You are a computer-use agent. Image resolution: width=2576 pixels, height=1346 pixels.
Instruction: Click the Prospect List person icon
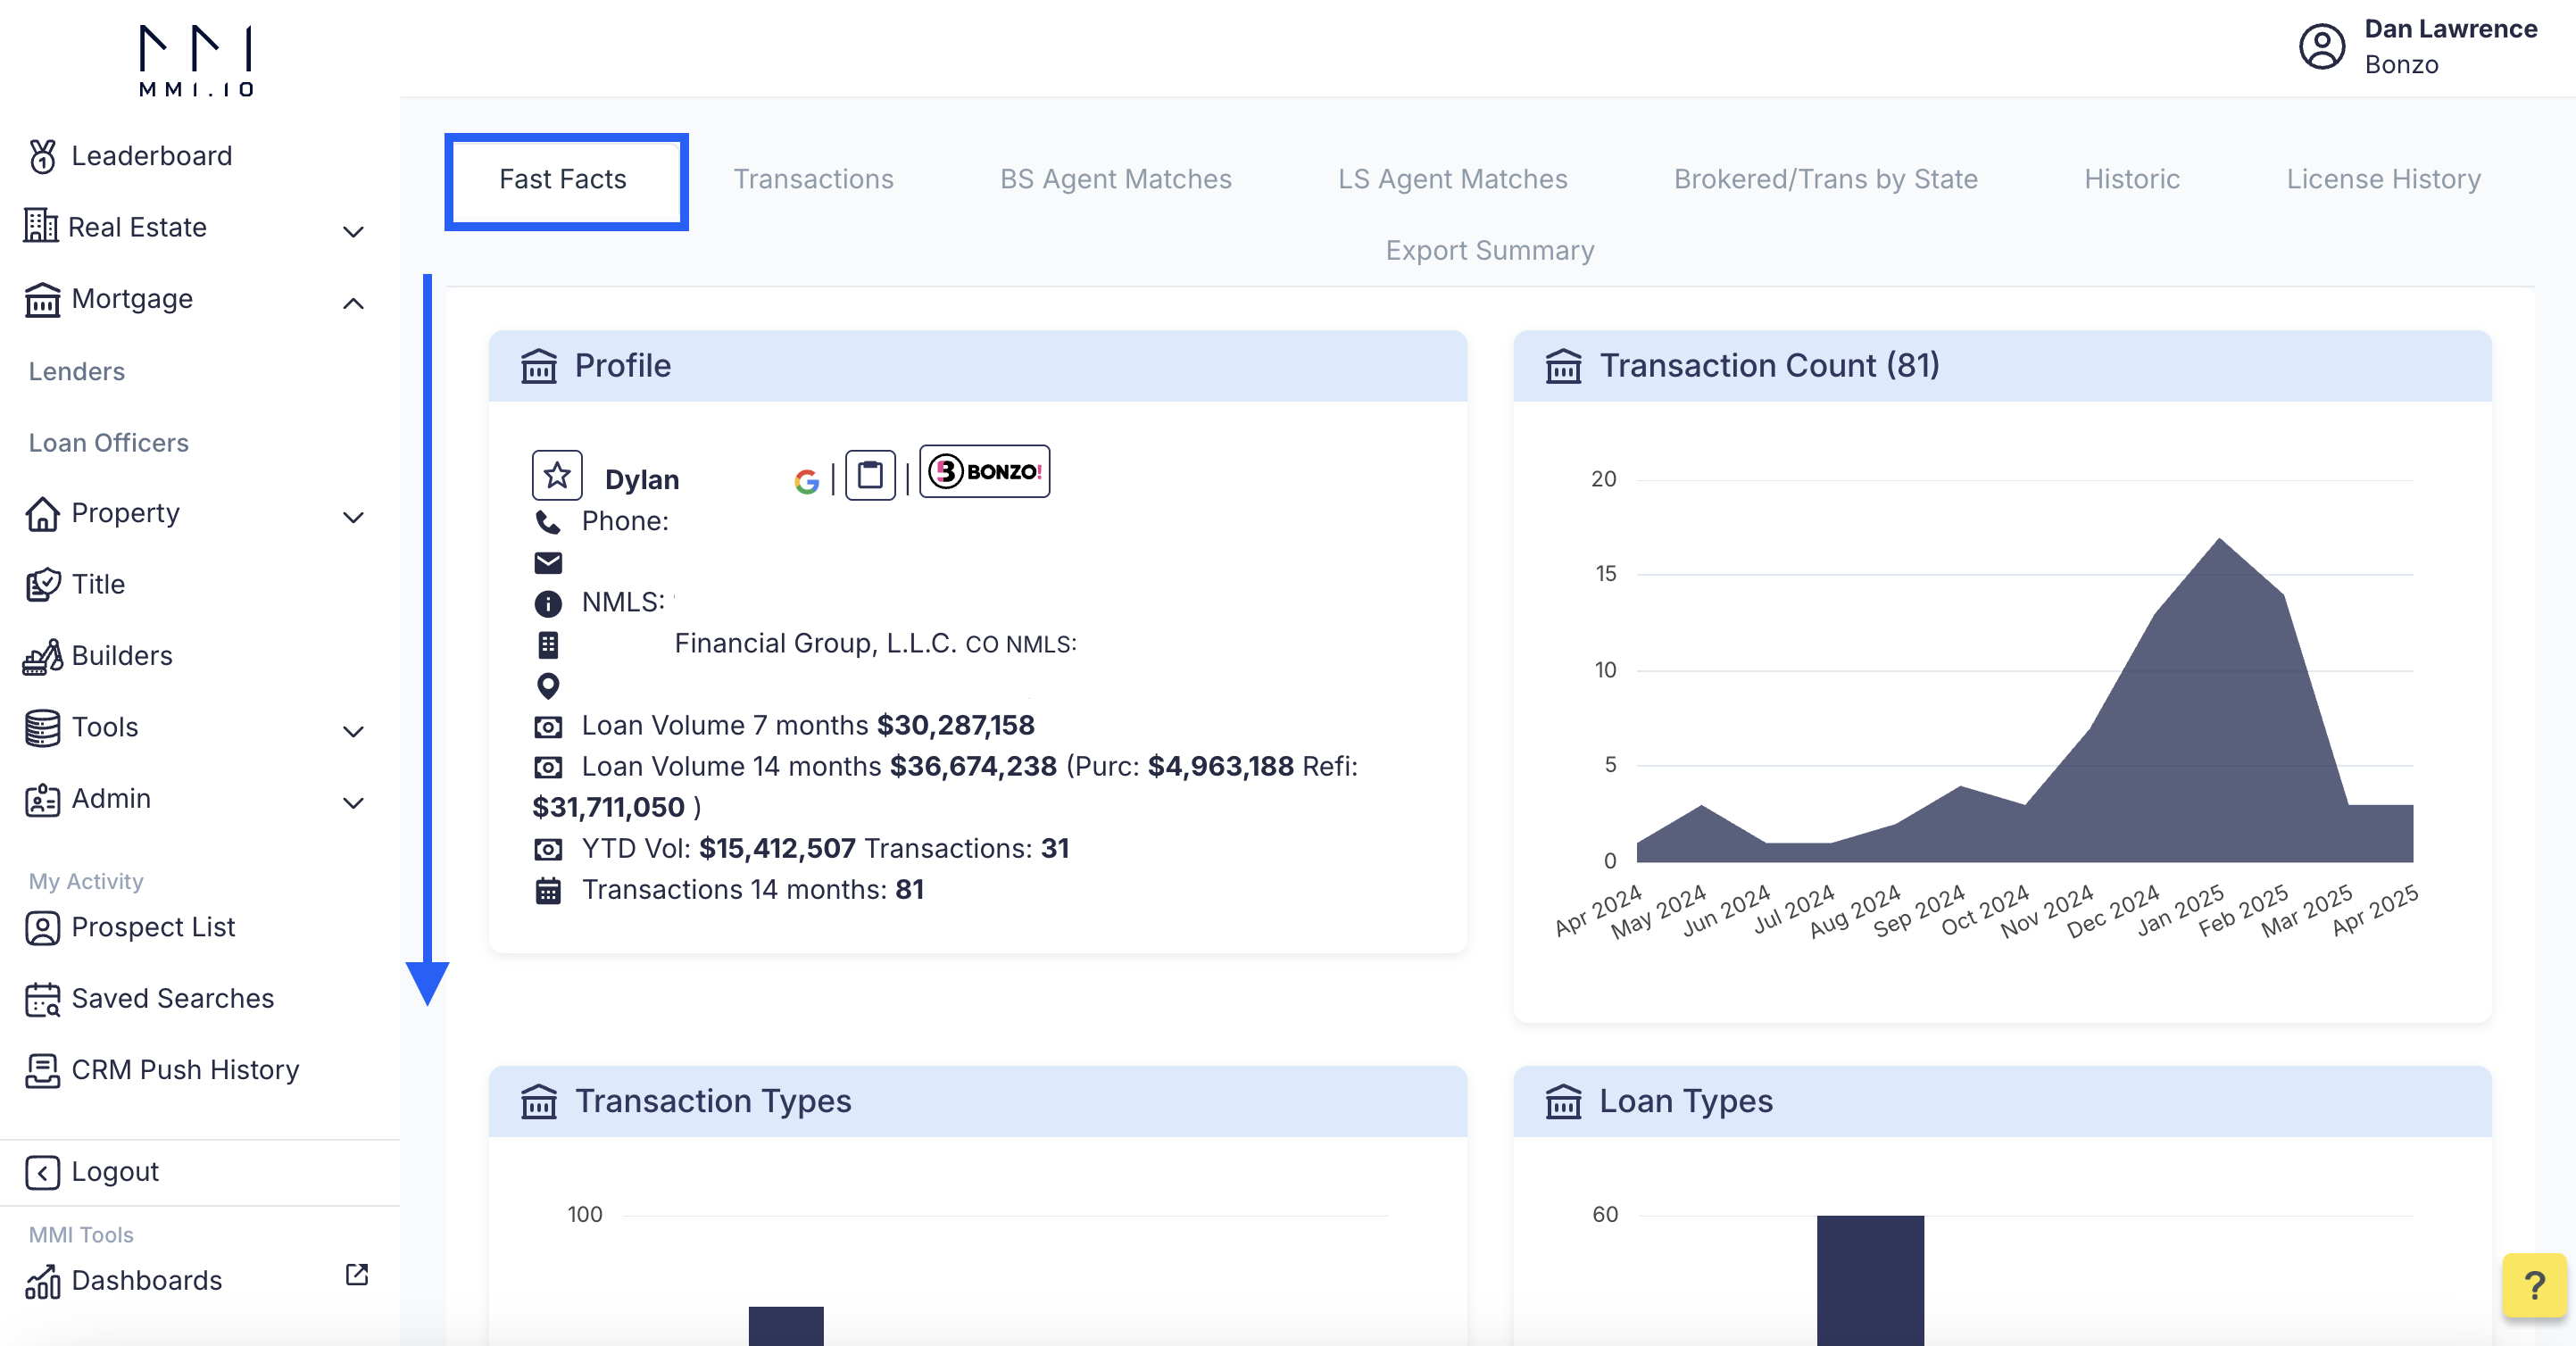(42, 927)
